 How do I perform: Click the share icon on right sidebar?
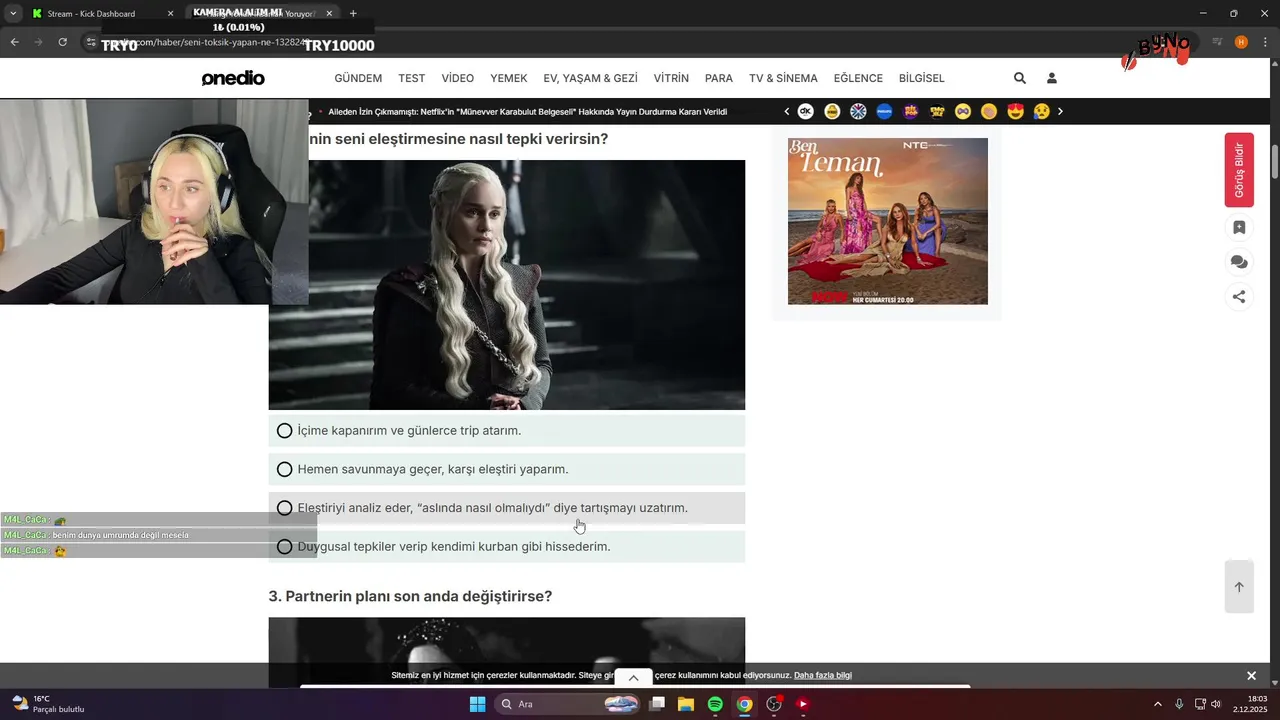[x=1239, y=296]
